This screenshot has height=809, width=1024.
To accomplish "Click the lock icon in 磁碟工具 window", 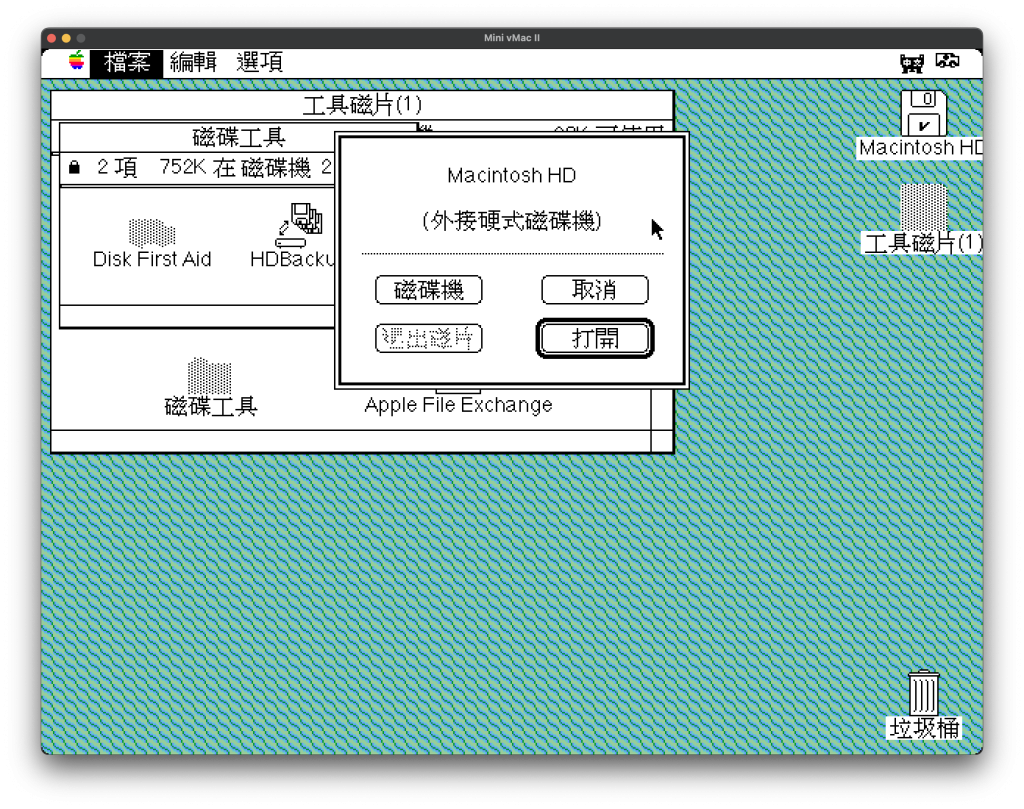I will pos(74,168).
